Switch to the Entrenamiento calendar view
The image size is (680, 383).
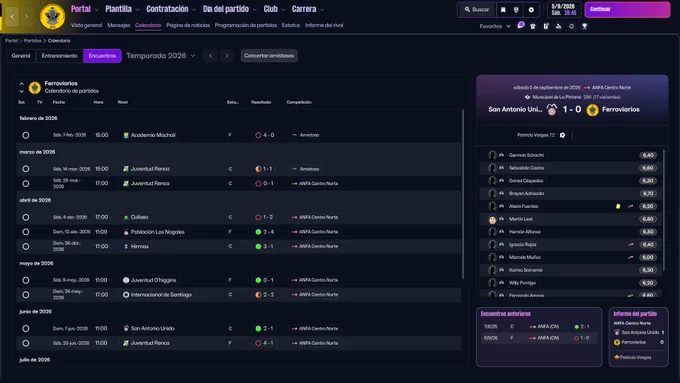click(x=59, y=56)
